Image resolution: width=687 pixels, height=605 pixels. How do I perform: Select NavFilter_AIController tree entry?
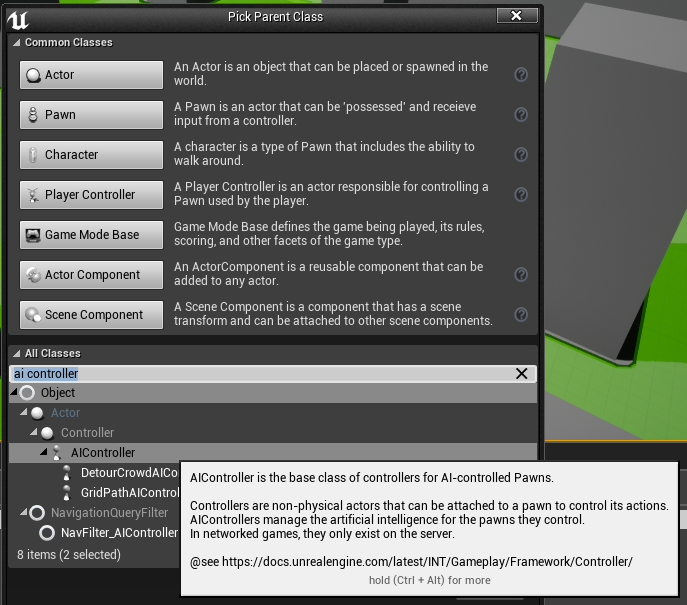pos(118,533)
